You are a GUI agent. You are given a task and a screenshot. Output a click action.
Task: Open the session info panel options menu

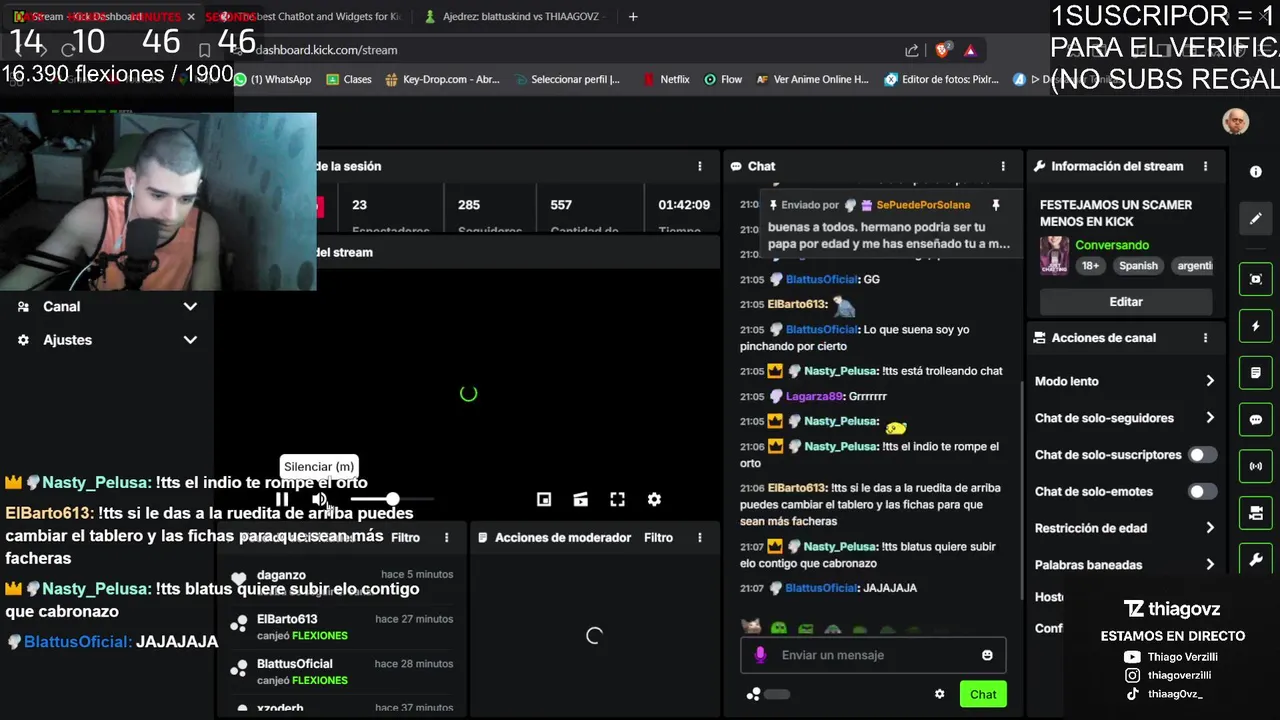point(700,166)
